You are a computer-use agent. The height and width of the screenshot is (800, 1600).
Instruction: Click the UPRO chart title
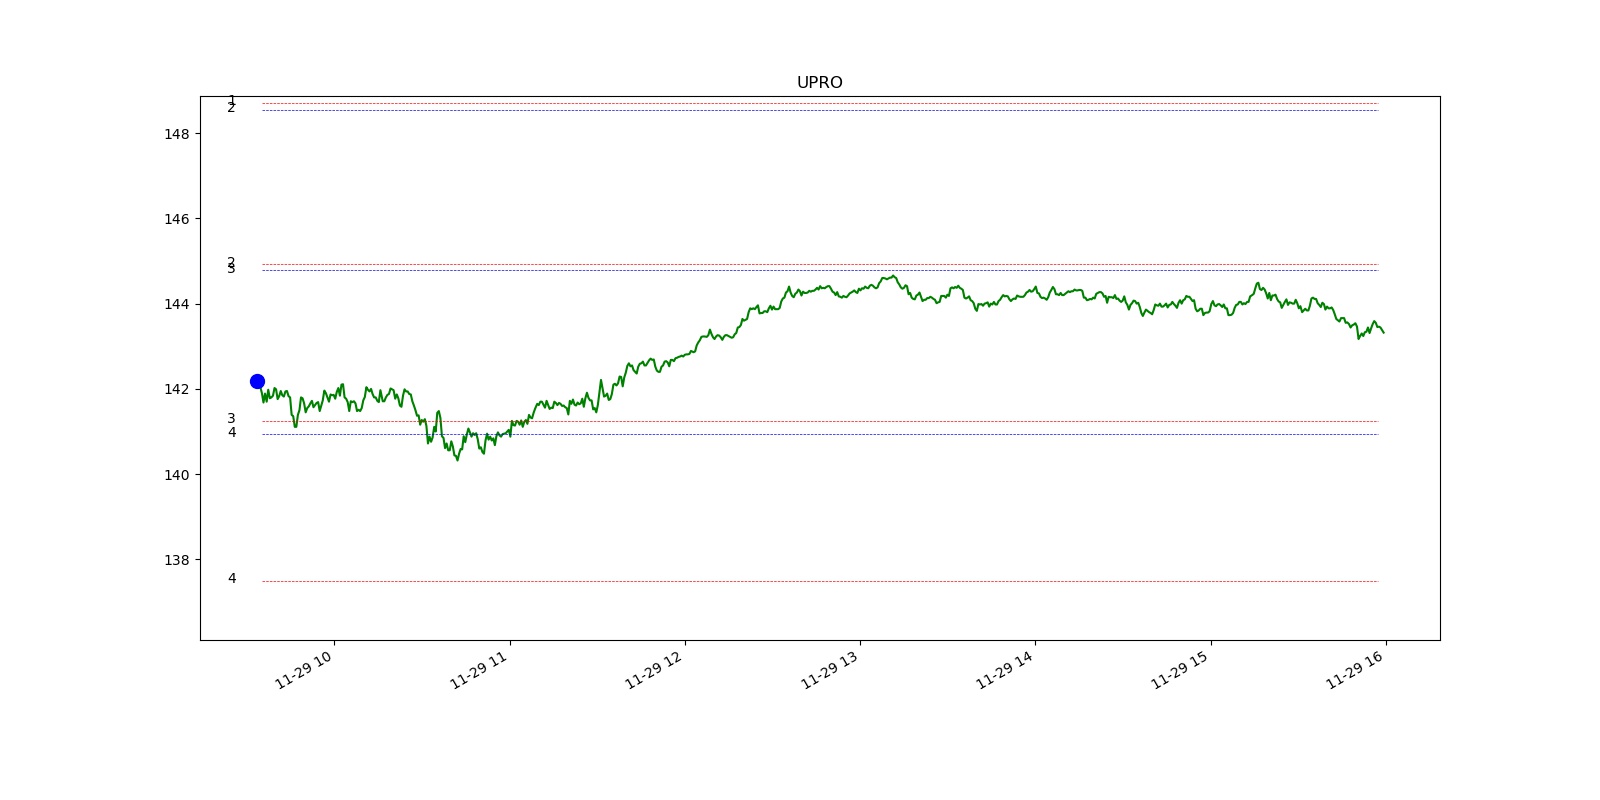click(819, 83)
